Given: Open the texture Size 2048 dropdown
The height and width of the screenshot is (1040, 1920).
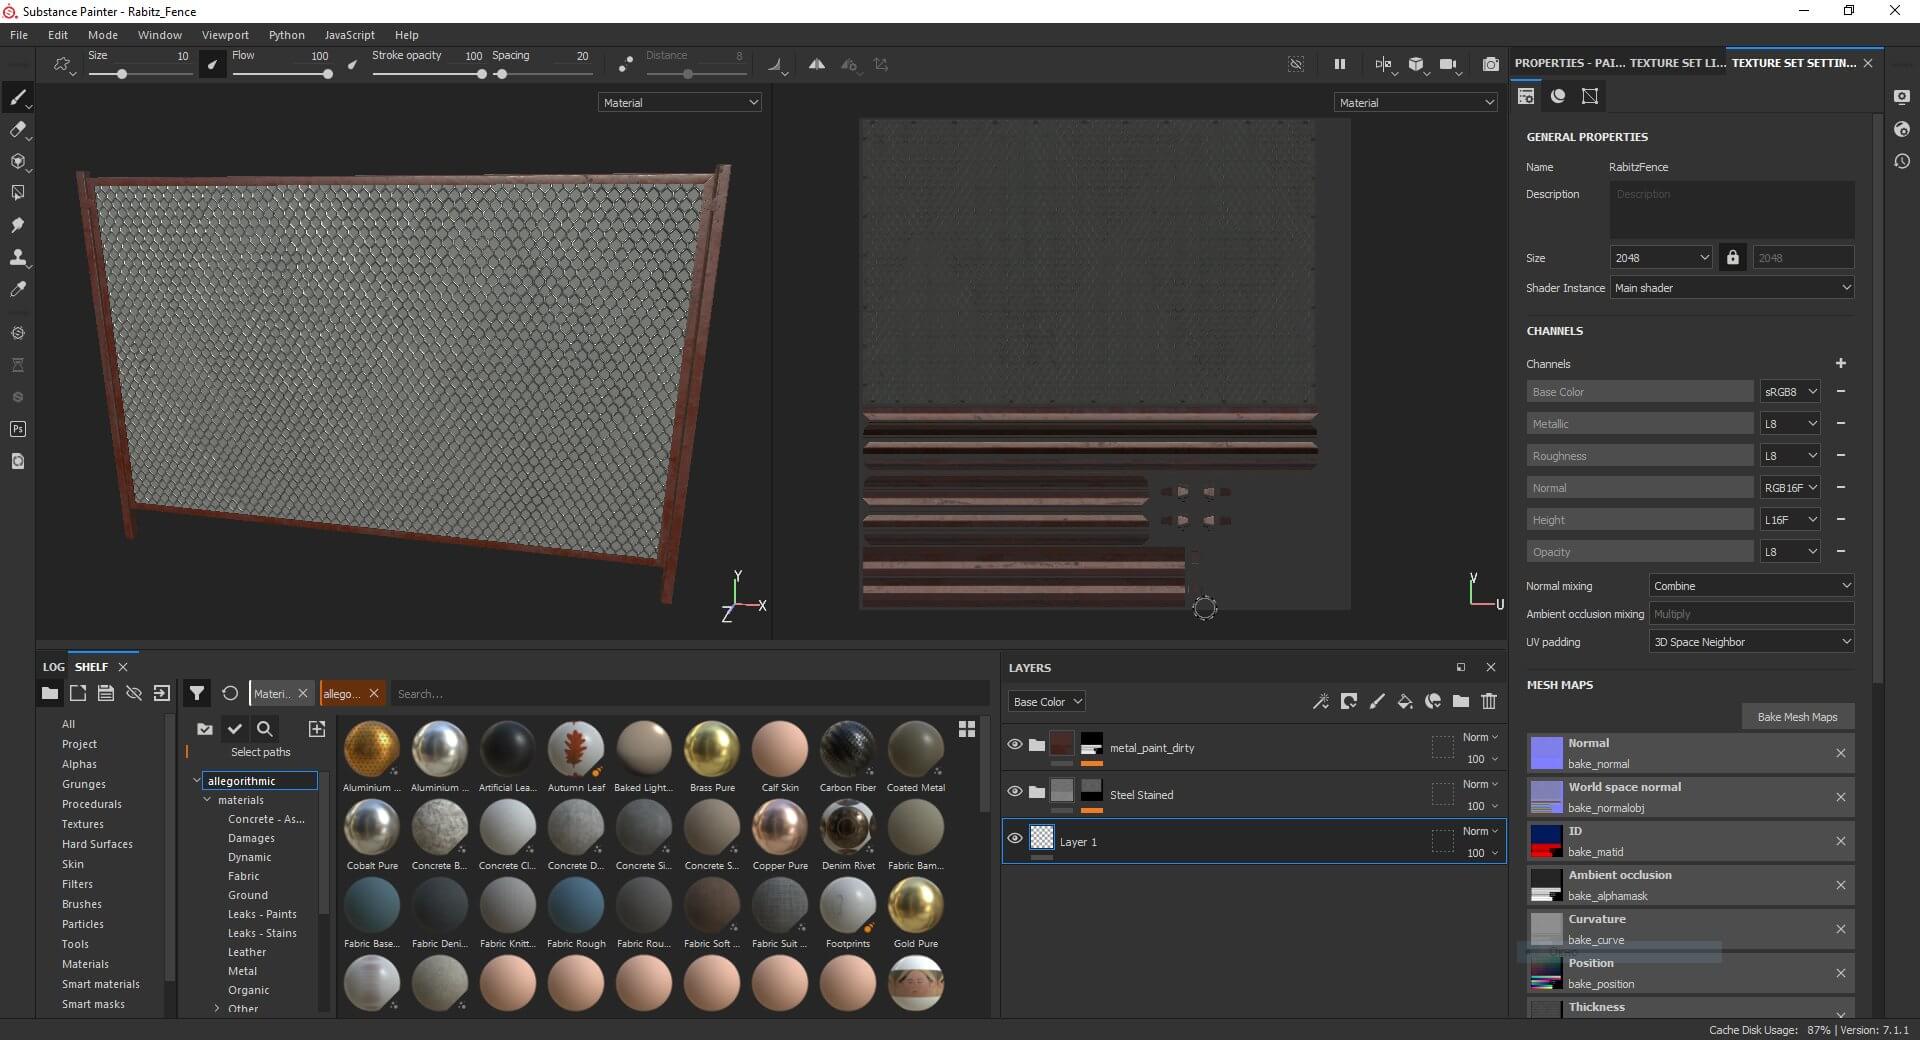Looking at the screenshot, I should tap(1661, 258).
